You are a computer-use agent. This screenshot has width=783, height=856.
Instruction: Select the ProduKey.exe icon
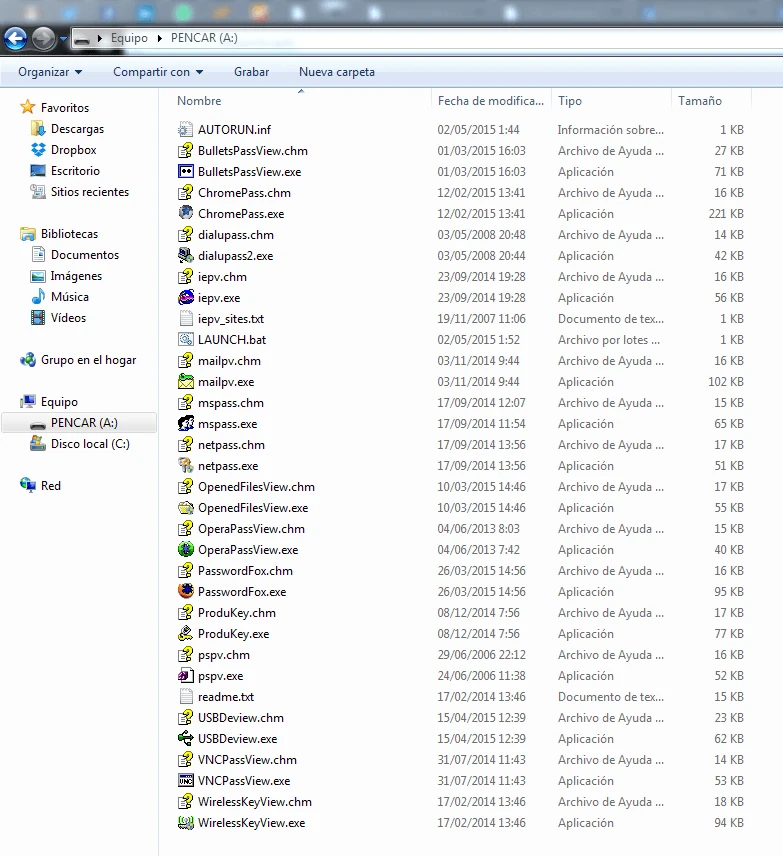click(186, 633)
